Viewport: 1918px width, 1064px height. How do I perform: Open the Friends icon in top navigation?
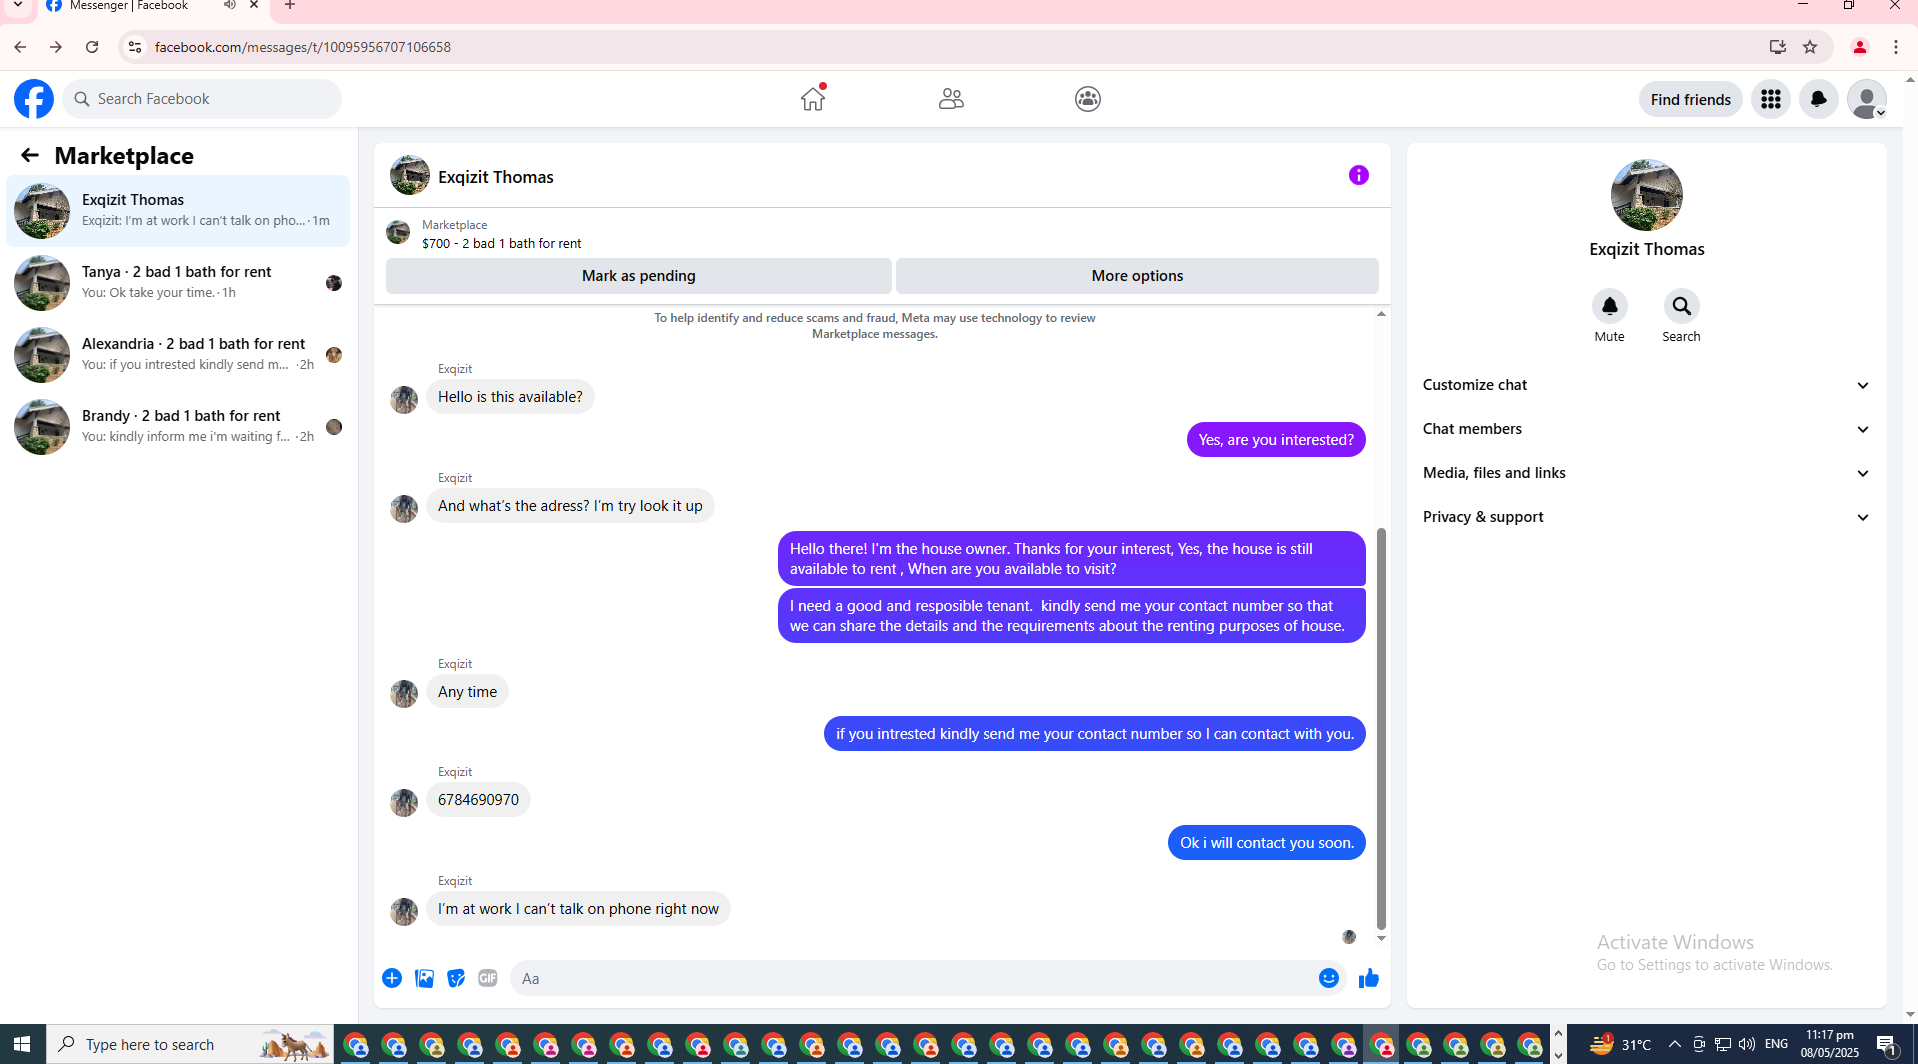tap(951, 99)
